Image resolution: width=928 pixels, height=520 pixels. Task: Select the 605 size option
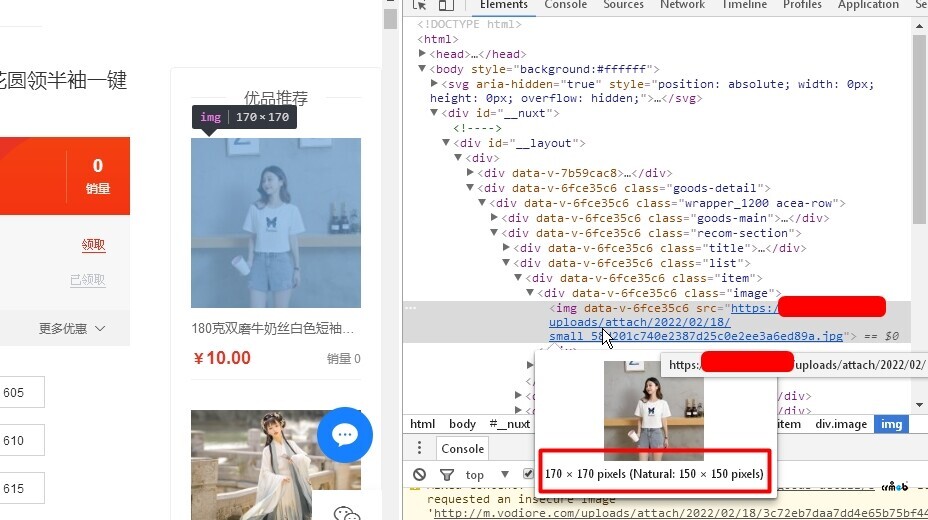coord(21,392)
